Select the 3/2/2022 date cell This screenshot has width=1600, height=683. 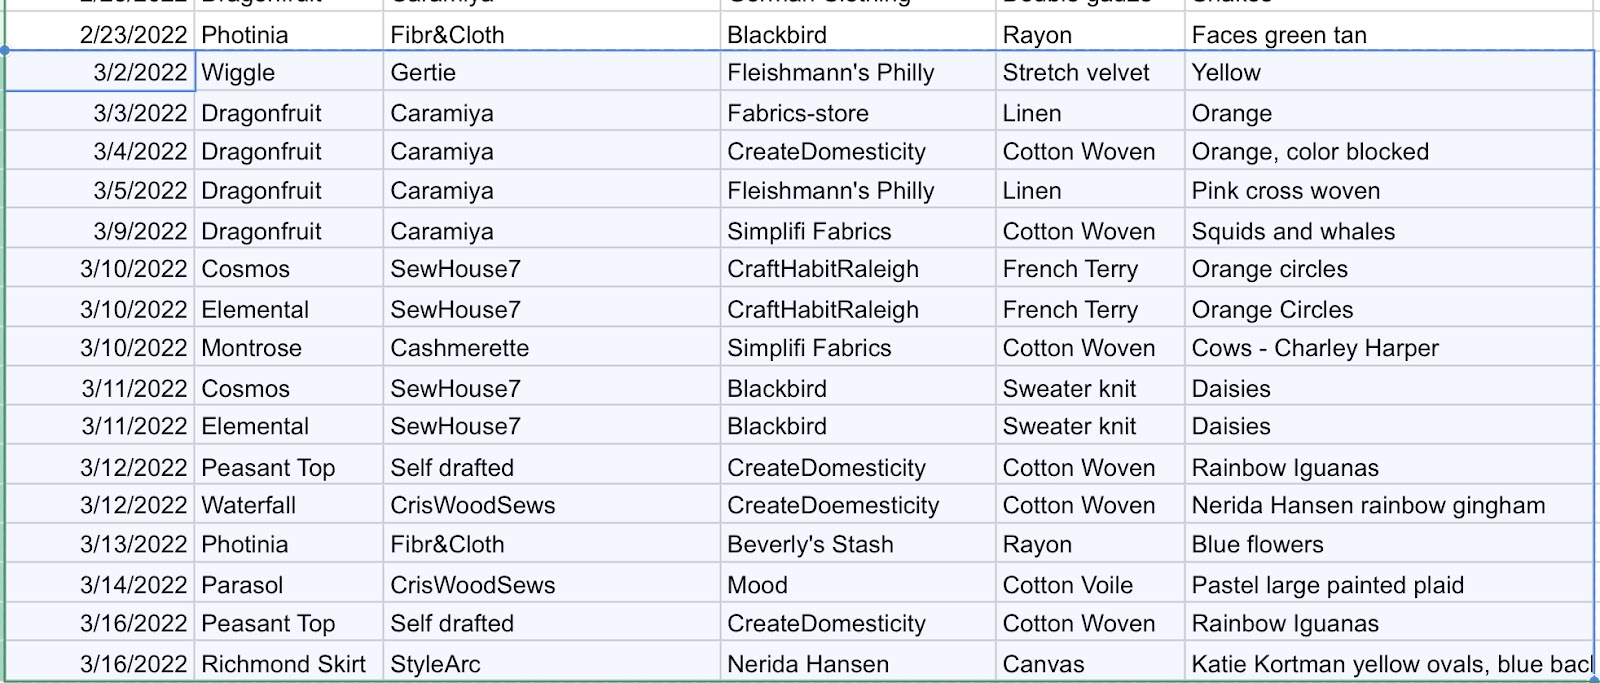(x=100, y=72)
